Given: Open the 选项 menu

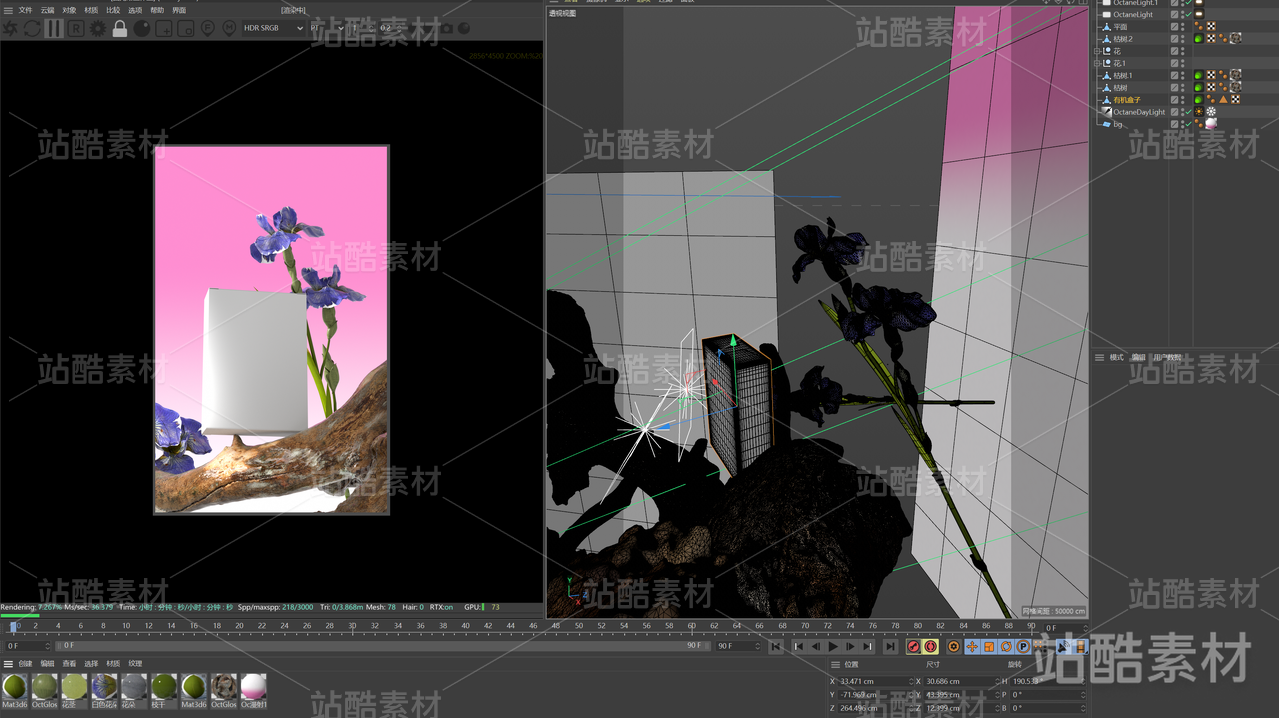Looking at the screenshot, I should pyautogui.click(x=135, y=10).
